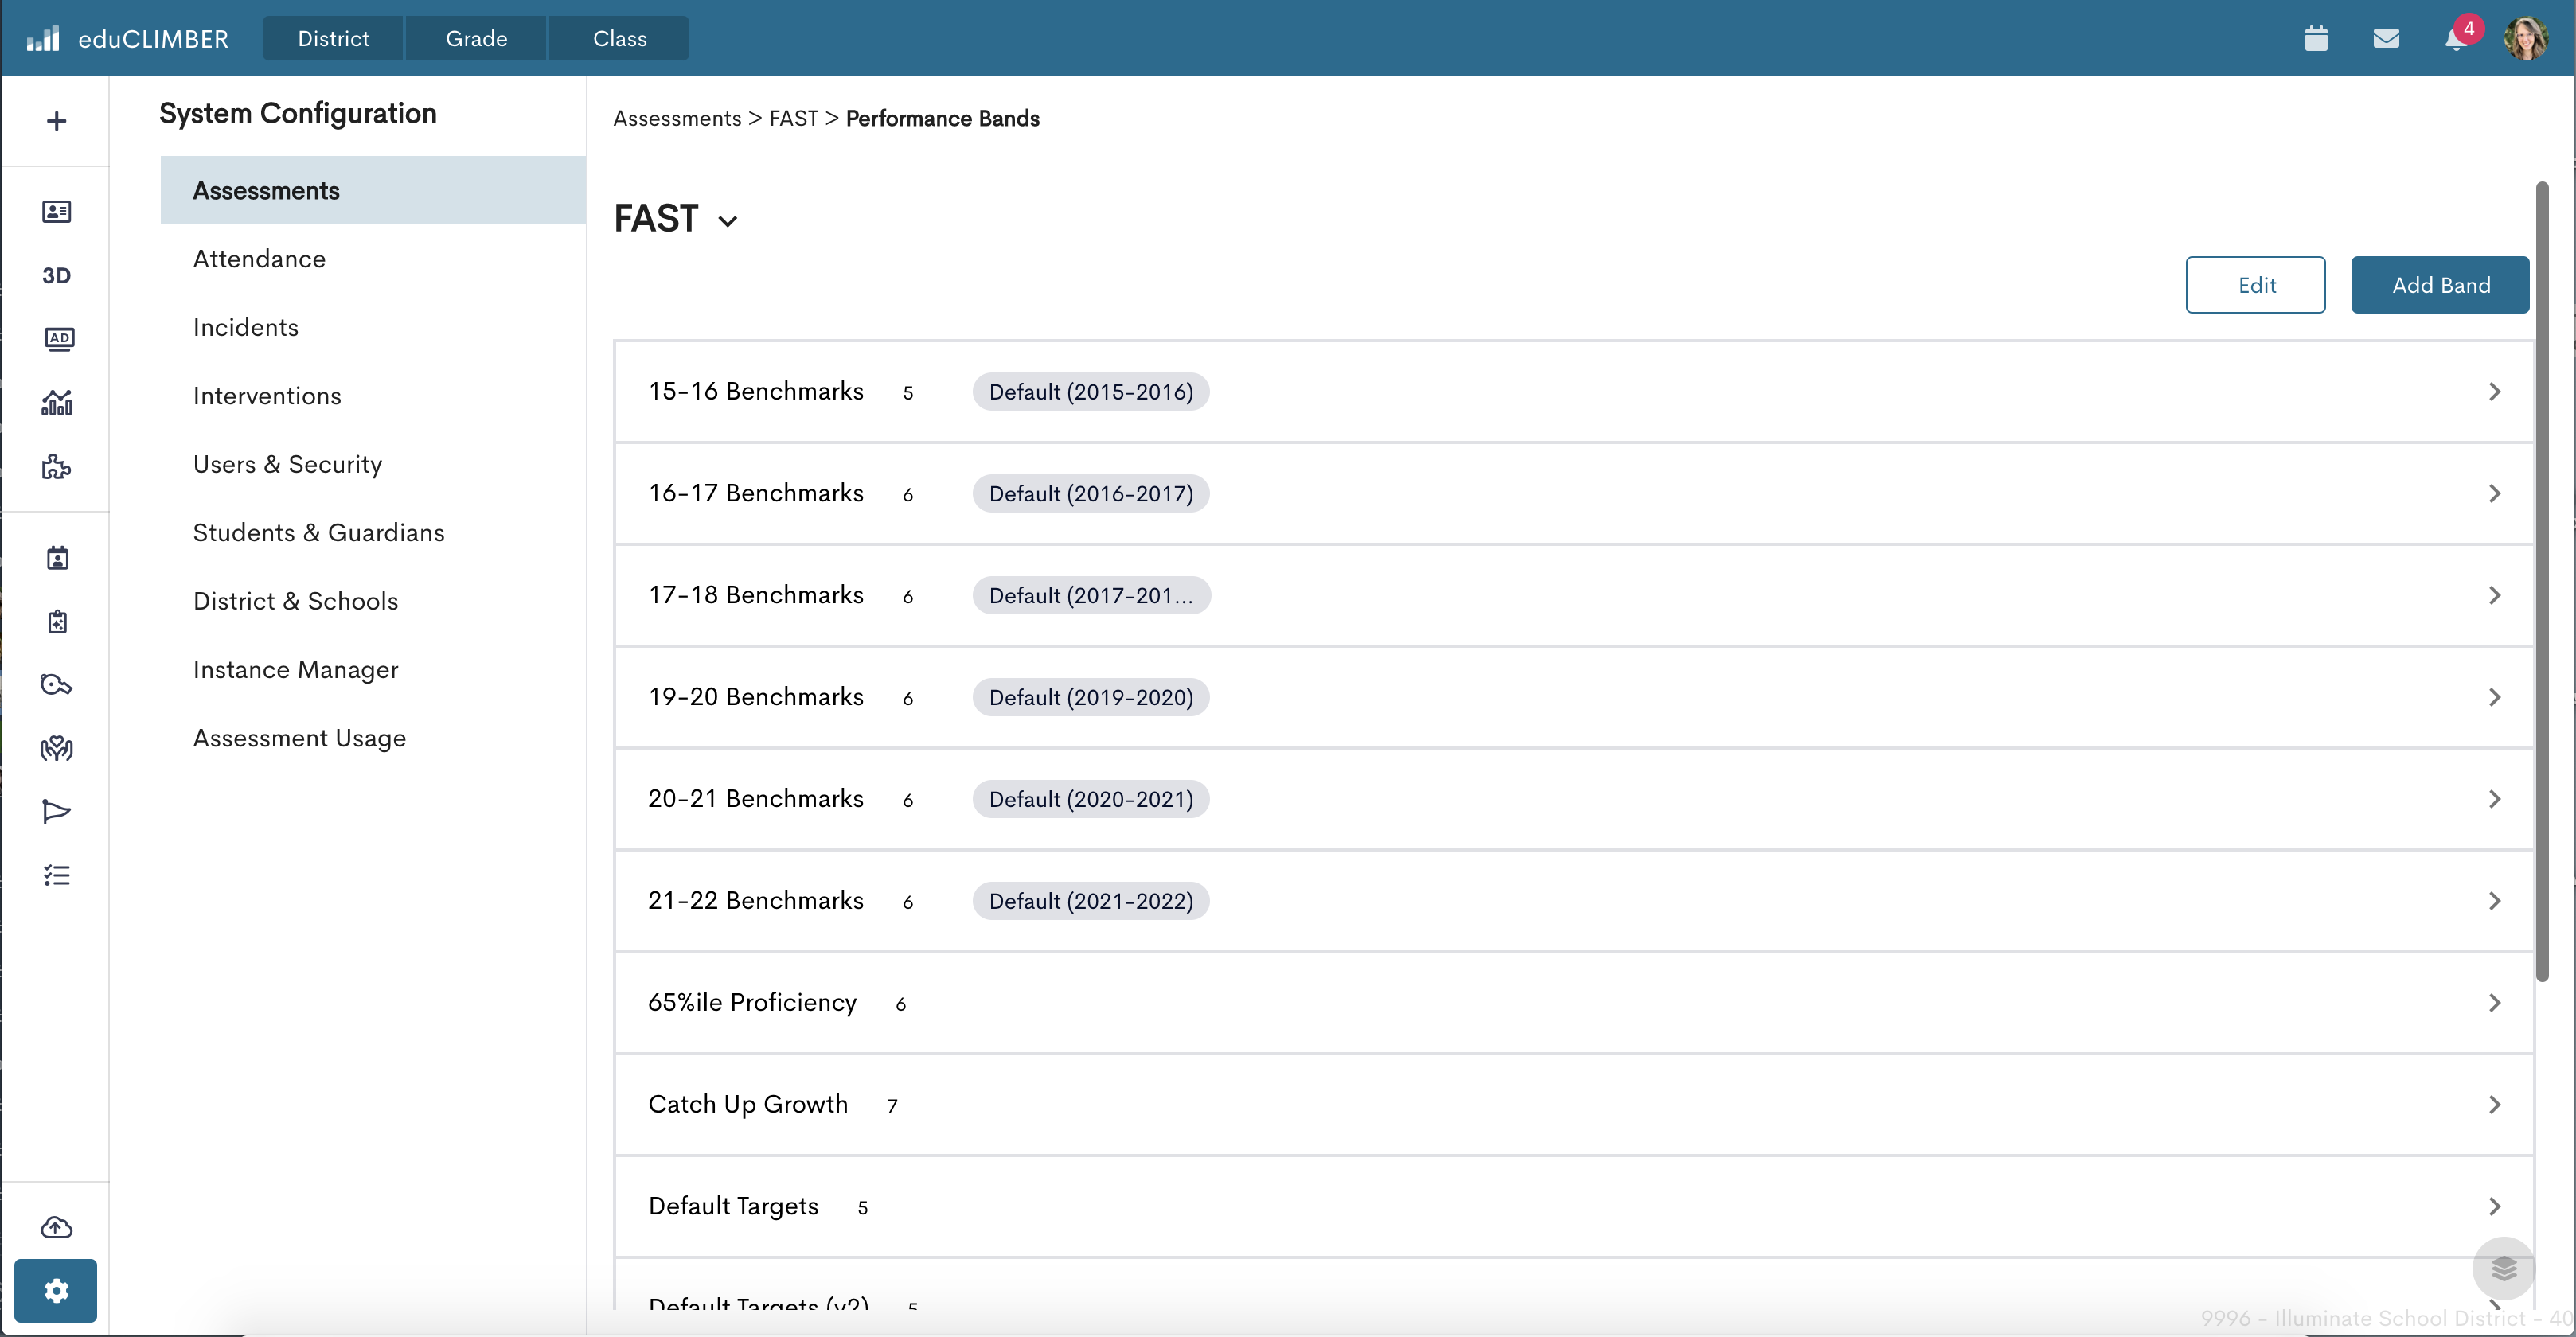Select Interventions in System Configuration

[373, 396]
